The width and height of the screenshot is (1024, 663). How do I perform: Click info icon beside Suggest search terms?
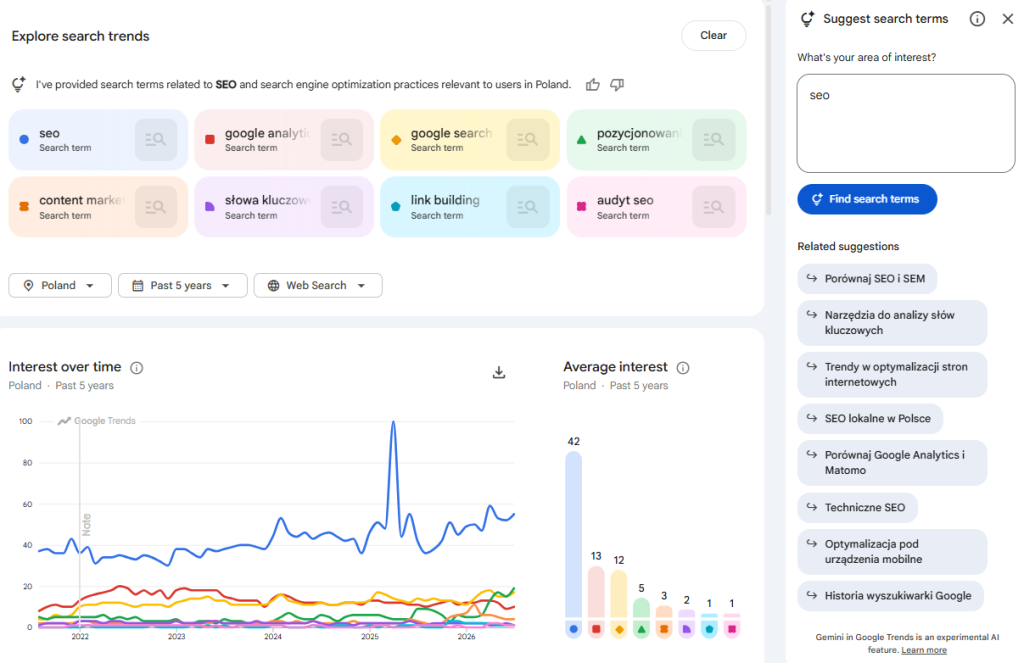point(977,19)
